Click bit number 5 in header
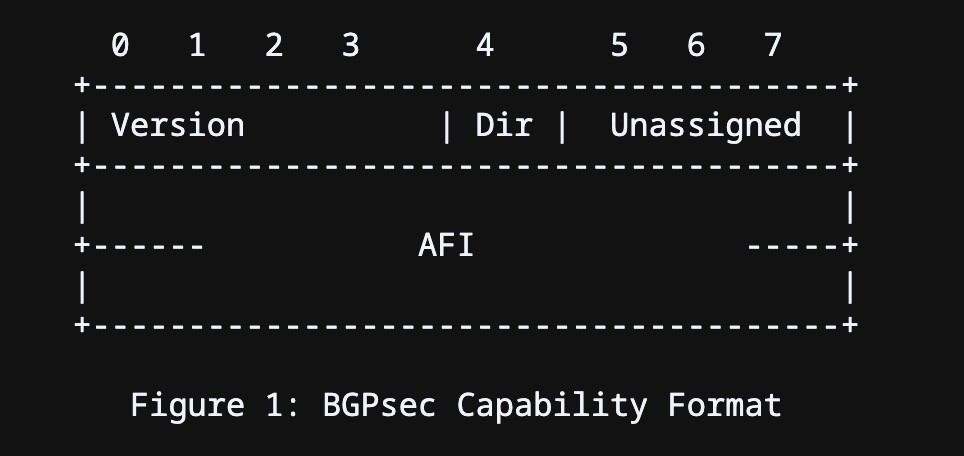The height and width of the screenshot is (456, 964). click(x=619, y=45)
